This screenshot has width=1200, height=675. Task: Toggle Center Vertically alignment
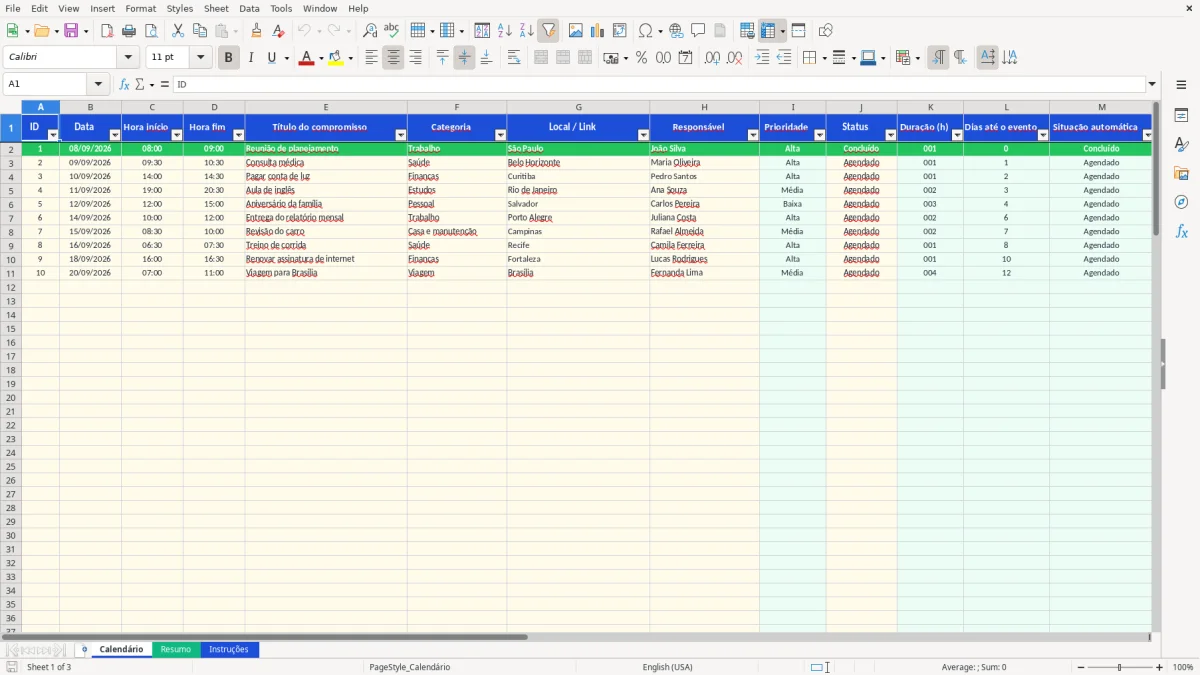[x=464, y=58]
